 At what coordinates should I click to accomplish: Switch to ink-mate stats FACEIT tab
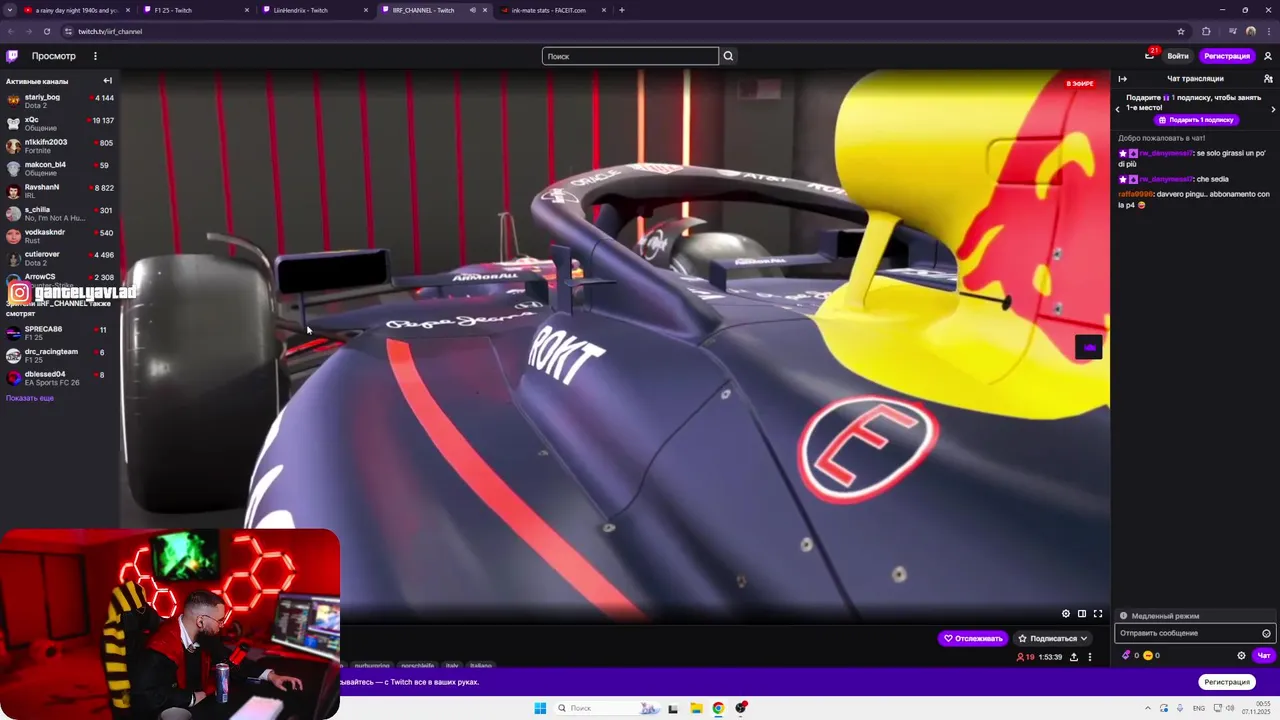[553, 10]
